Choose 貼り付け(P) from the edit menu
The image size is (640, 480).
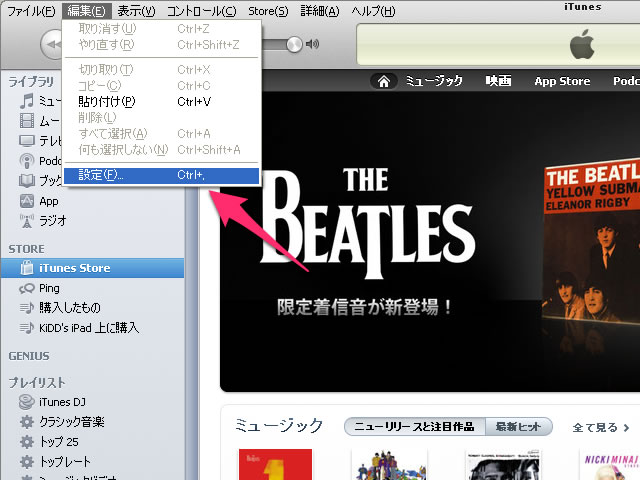(x=162, y=102)
